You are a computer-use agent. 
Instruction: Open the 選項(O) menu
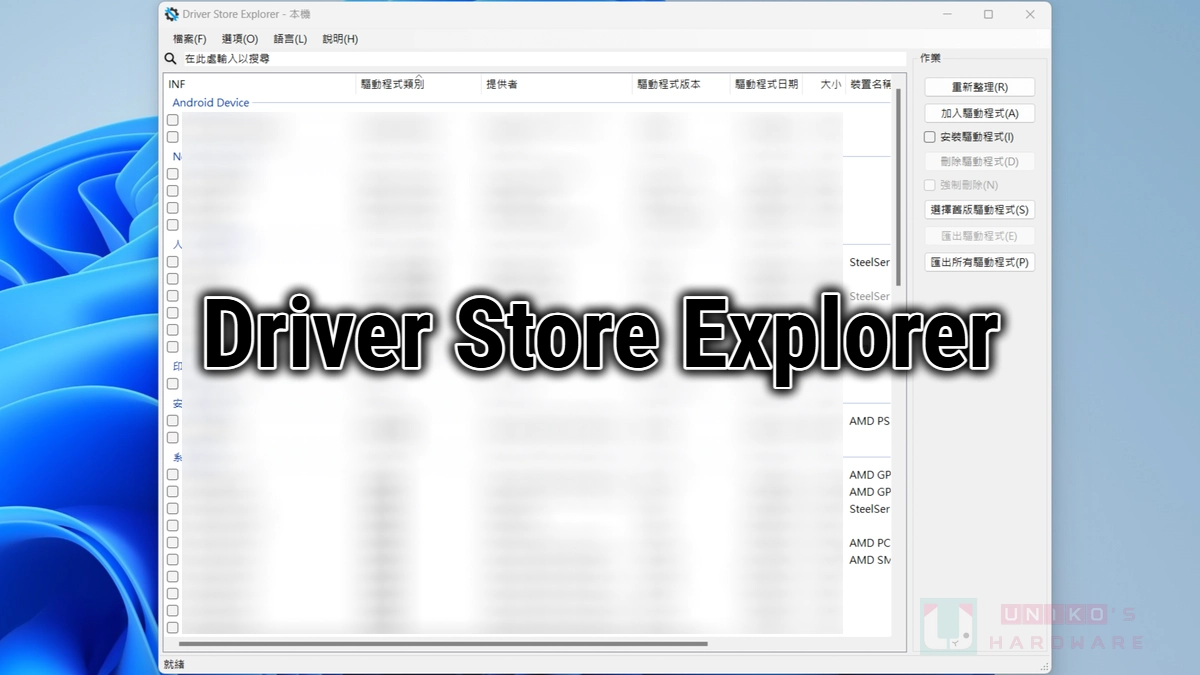pyautogui.click(x=240, y=39)
